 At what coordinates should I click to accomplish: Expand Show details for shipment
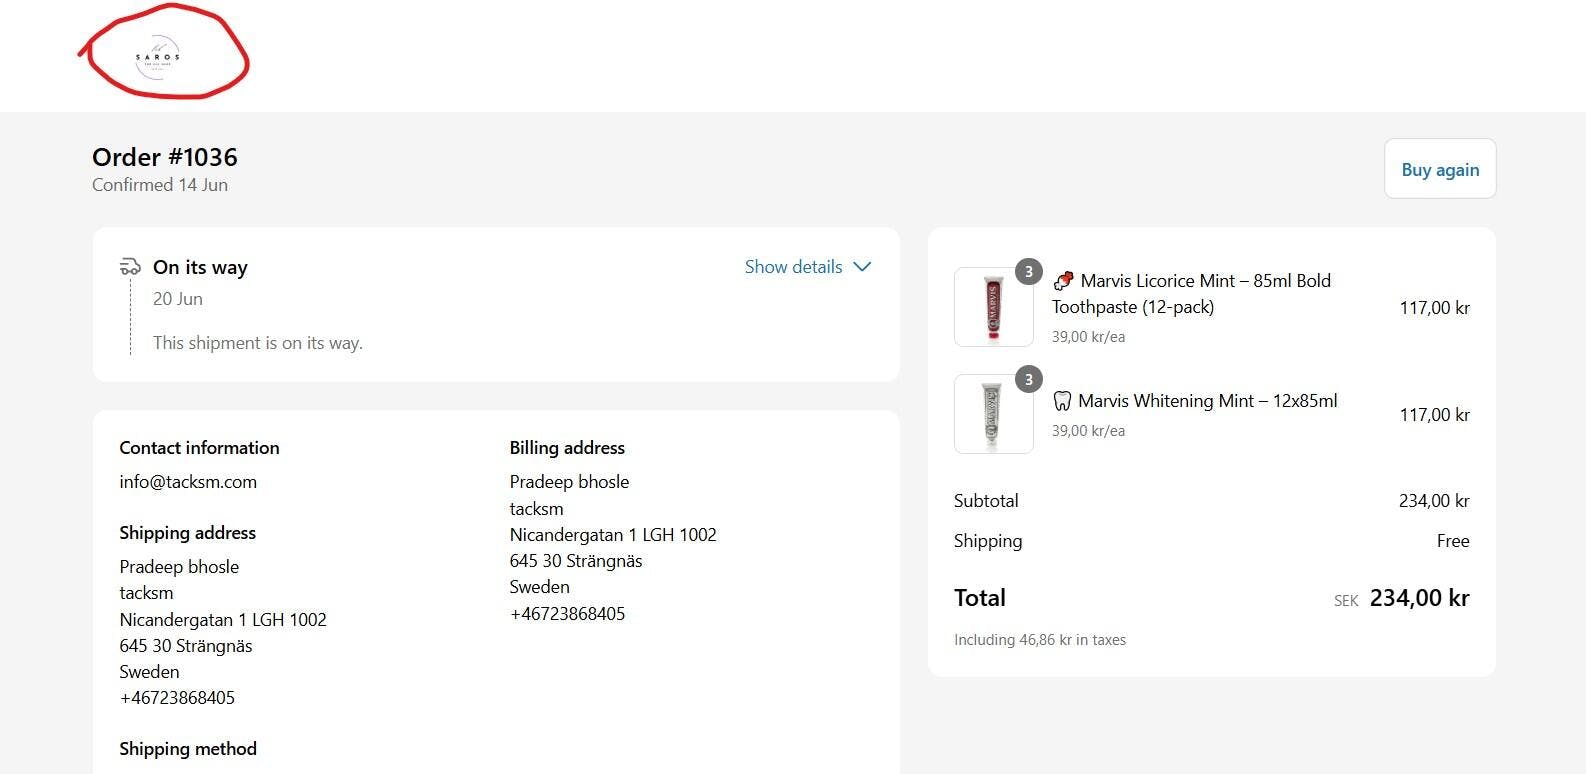[808, 267]
